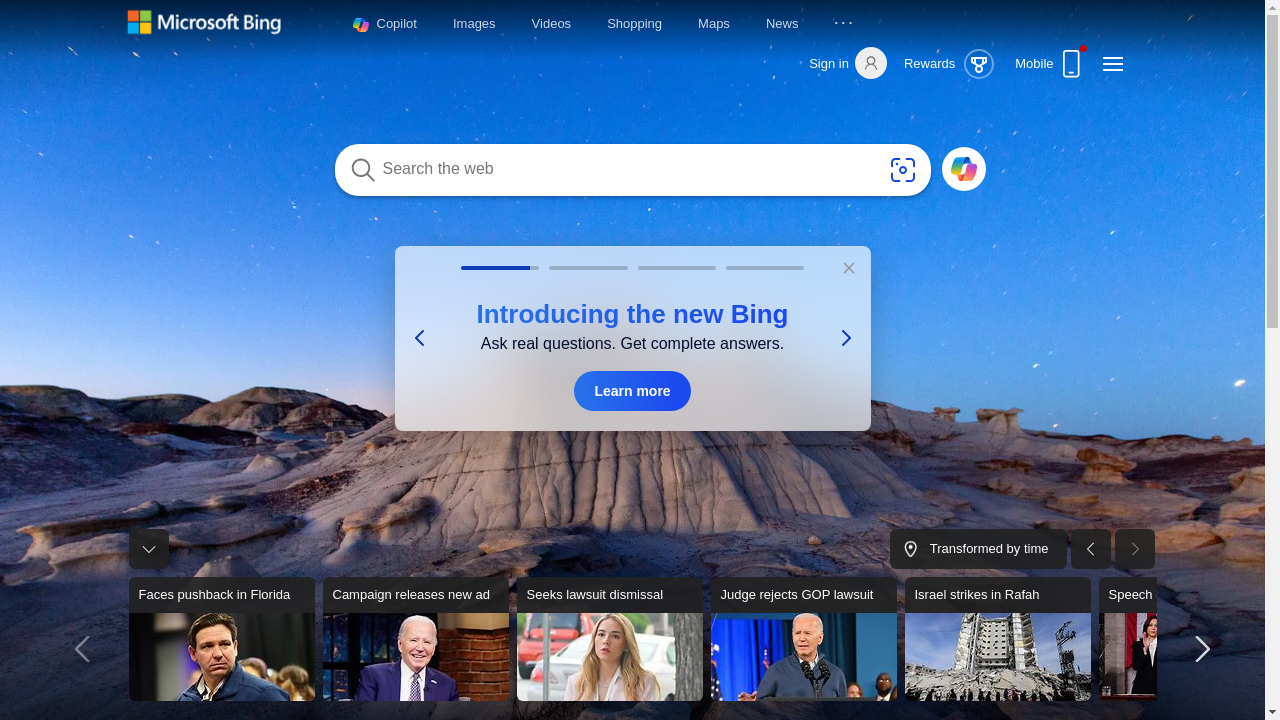Click the Rewards trophy icon

click(x=978, y=64)
